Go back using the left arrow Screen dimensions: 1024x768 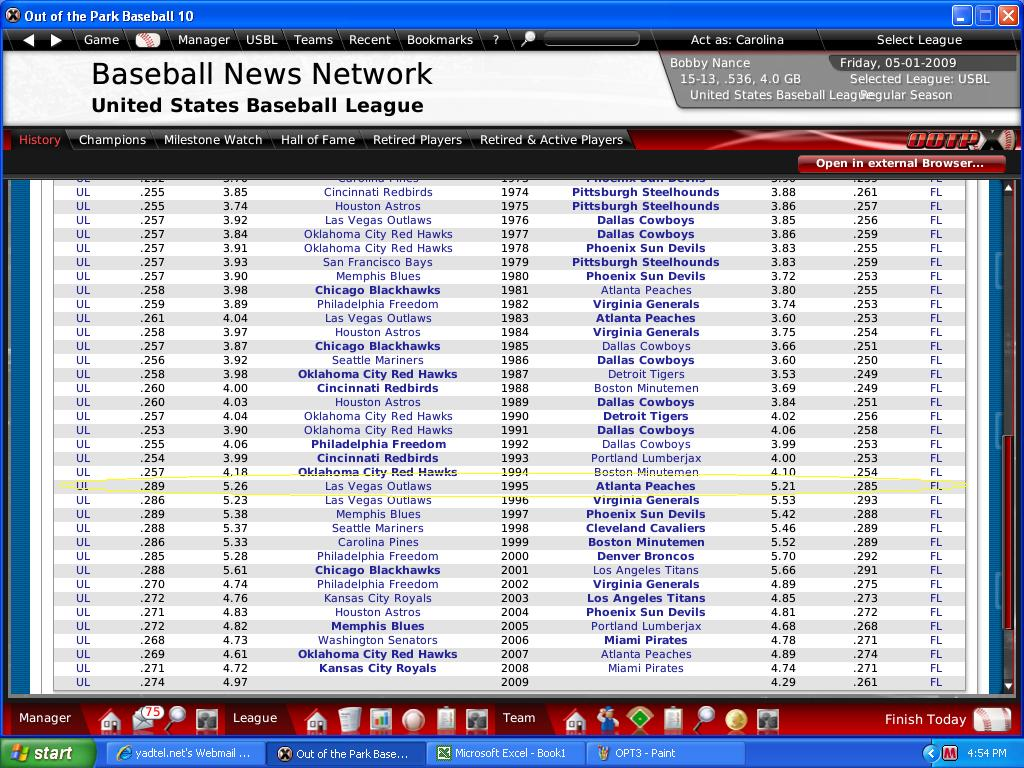tap(28, 40)
